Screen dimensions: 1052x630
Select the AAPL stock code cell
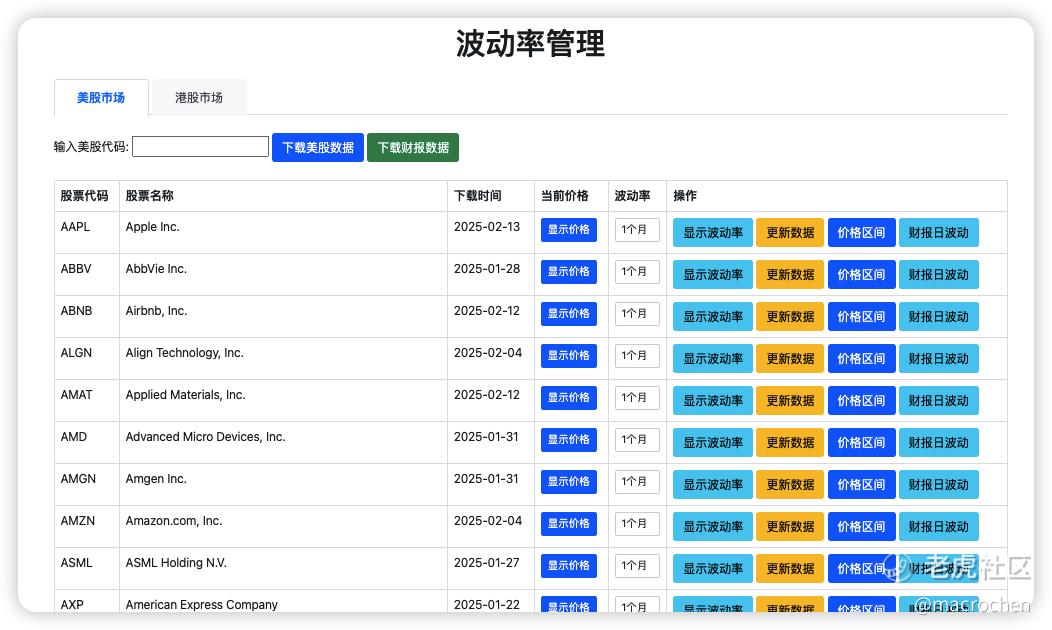click(x=87, y=232)
